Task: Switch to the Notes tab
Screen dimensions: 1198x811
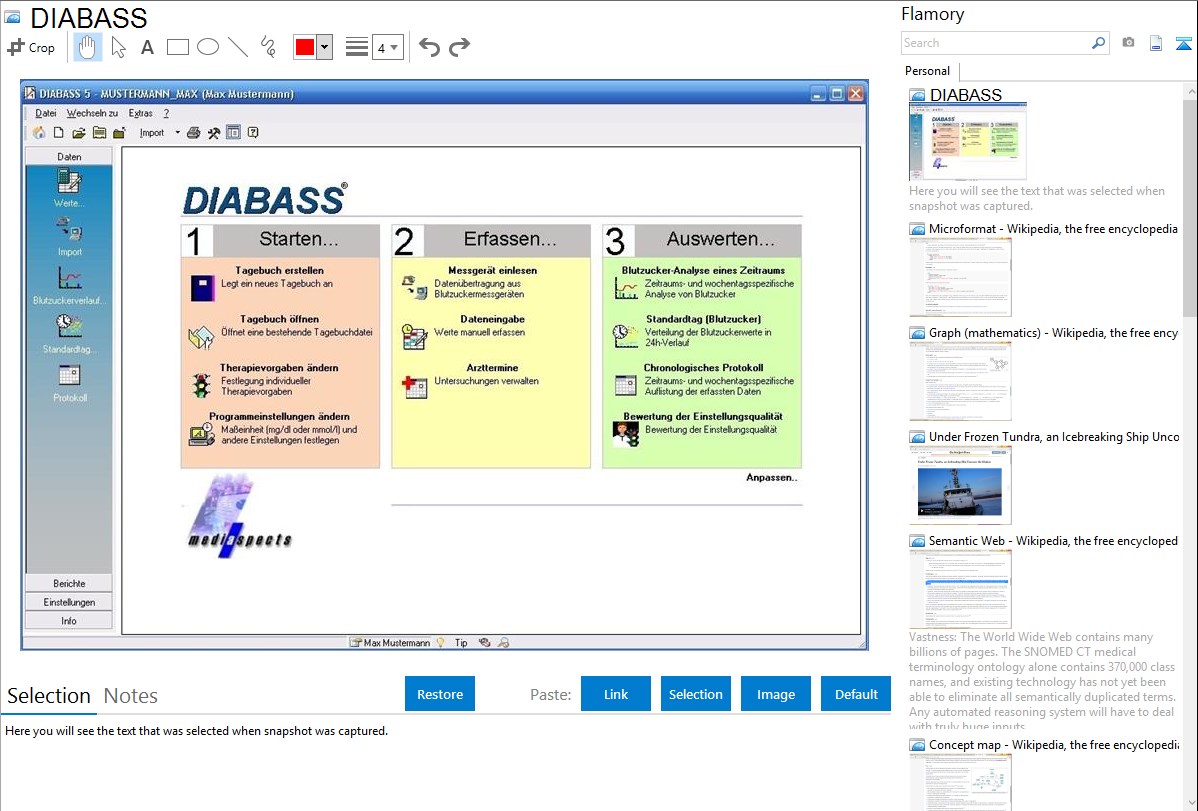Action: [131, 696]
